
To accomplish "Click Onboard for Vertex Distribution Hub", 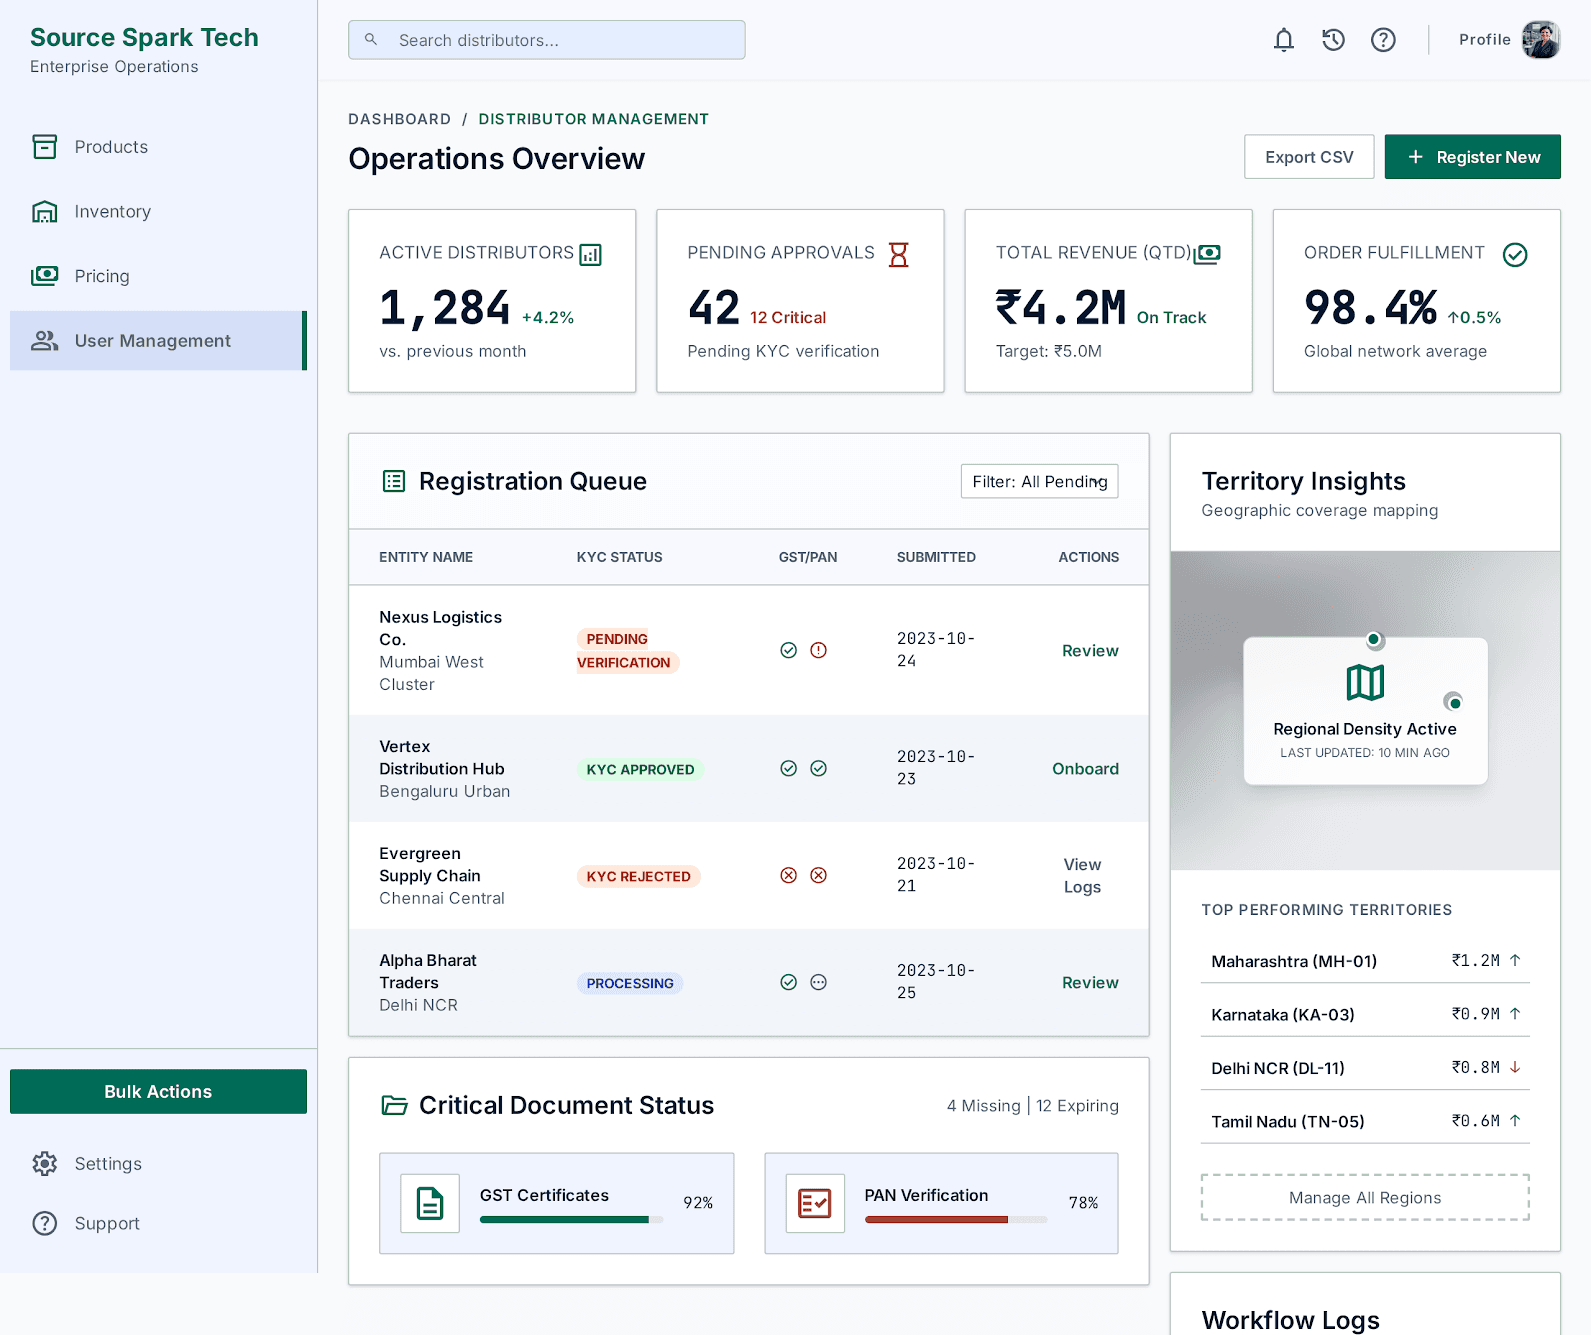I will (1085, 768).
